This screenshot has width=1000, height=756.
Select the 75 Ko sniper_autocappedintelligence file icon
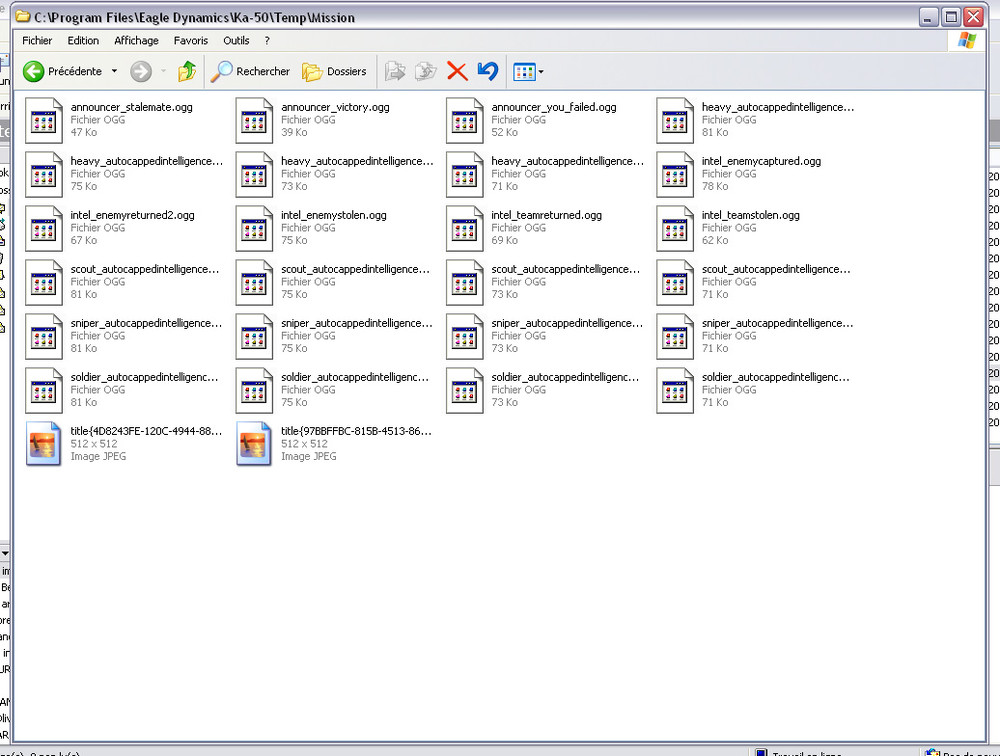pos(254,337)
